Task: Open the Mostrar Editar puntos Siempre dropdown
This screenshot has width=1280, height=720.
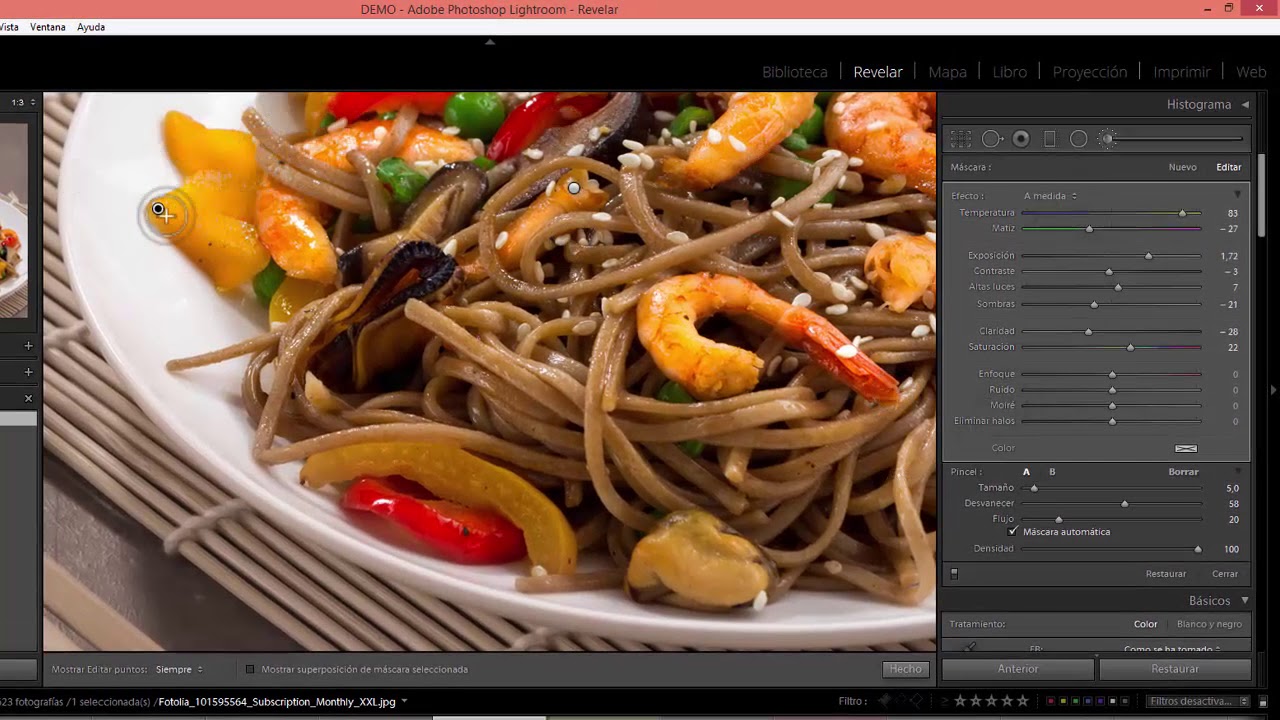Action: (179, 669)
